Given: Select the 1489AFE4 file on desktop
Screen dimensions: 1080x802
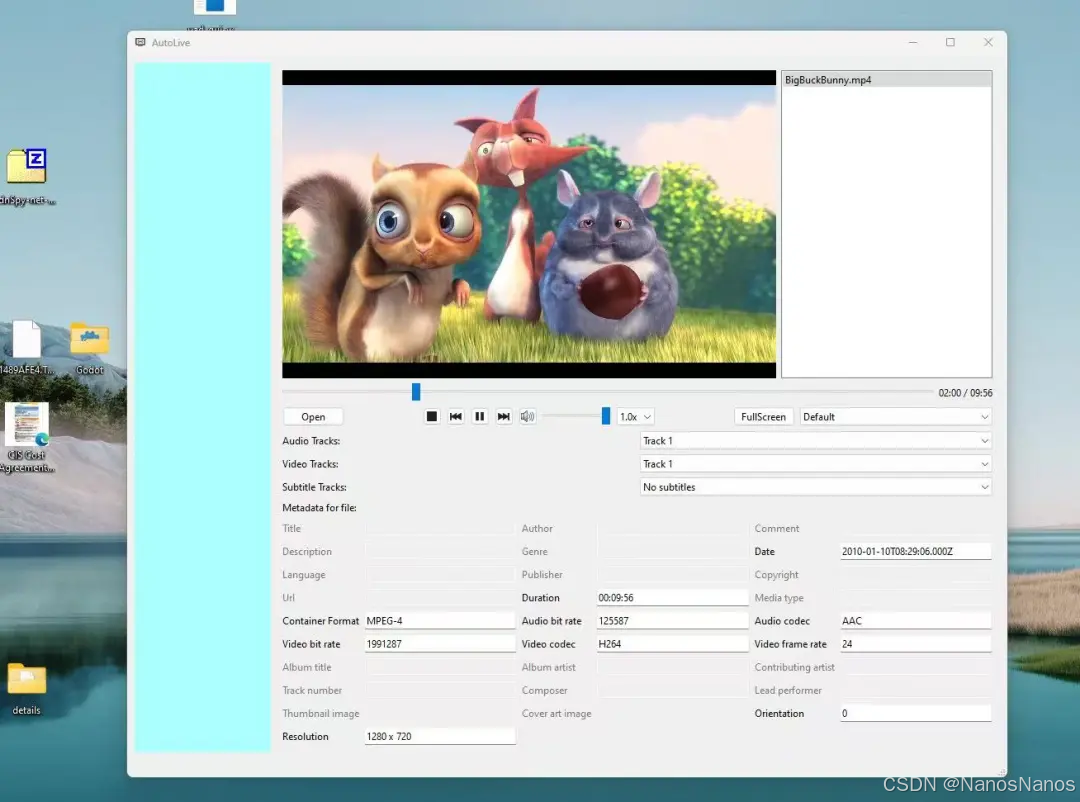Looking at the screenshot, I should pos(27,348).
